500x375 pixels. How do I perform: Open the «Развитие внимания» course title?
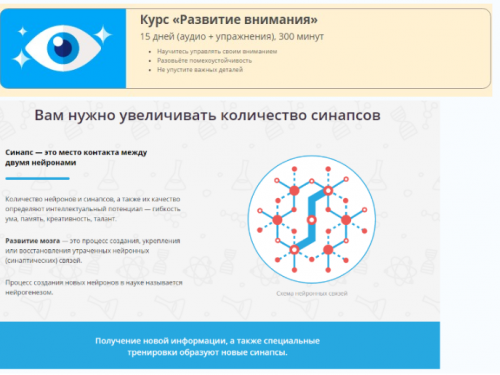pos(229,19)
